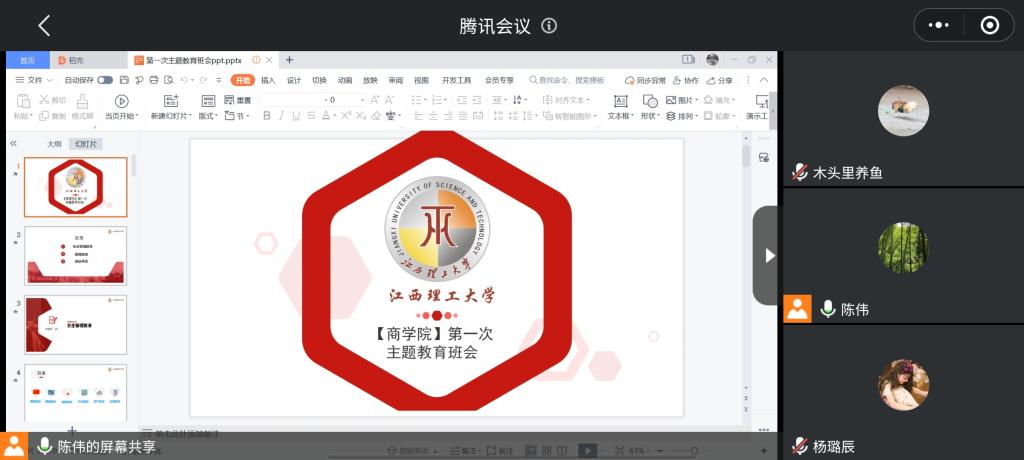Open a new tab with plus button
Image resolution: width=1024 pixels, height=460 pixels.
click(x=289, y=60)
